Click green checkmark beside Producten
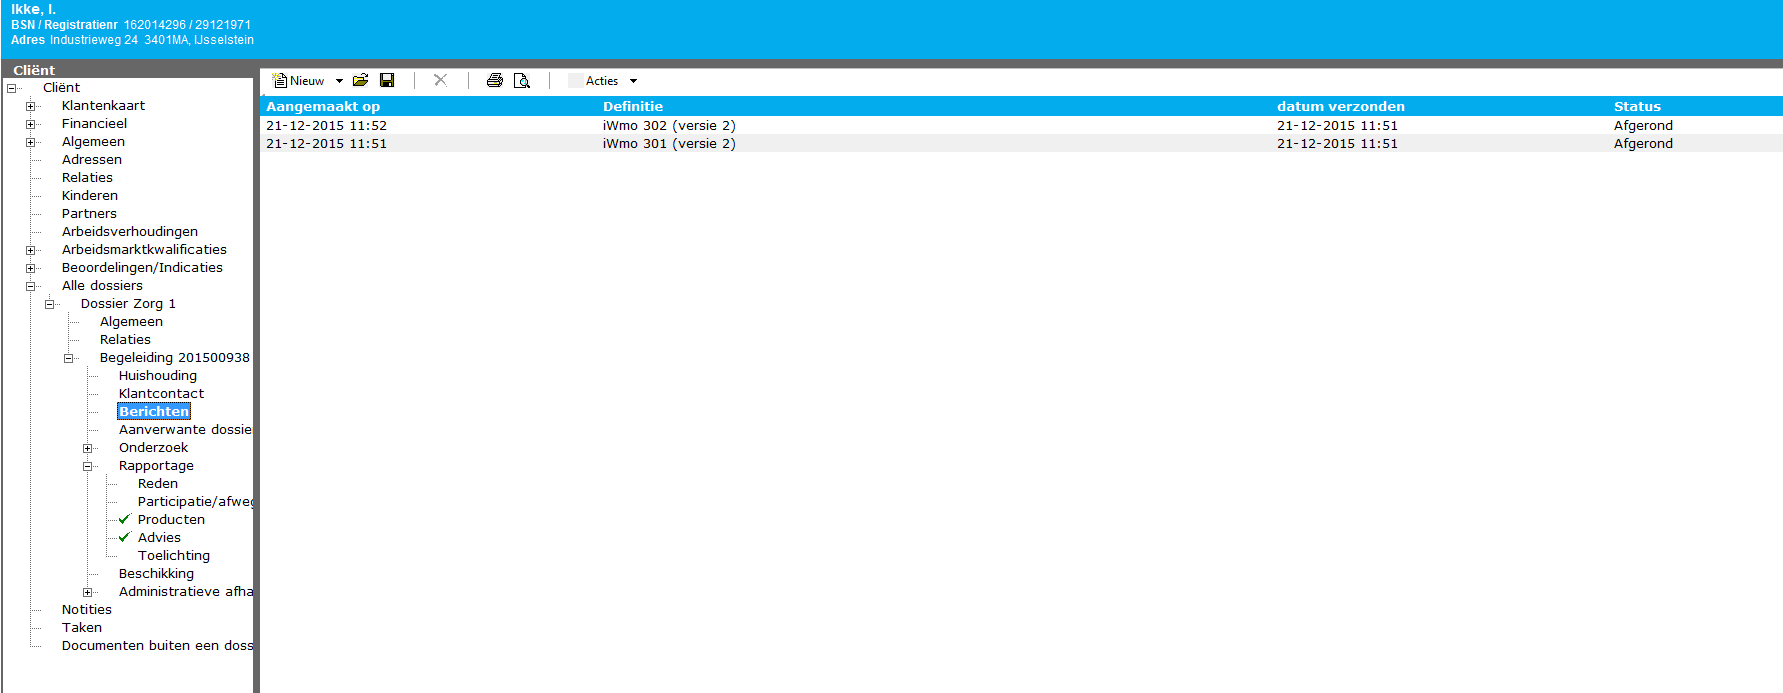This screenshot has width=1783, height=693. [124, 520]
